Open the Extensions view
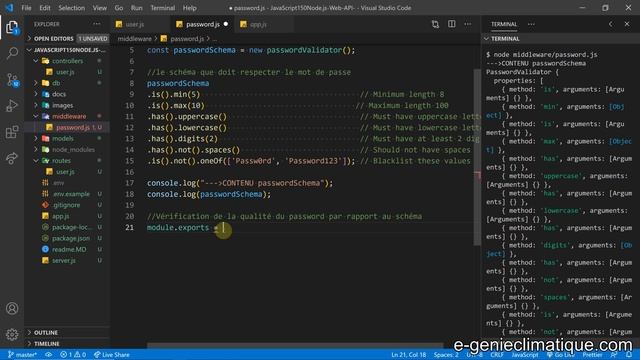 12,131
